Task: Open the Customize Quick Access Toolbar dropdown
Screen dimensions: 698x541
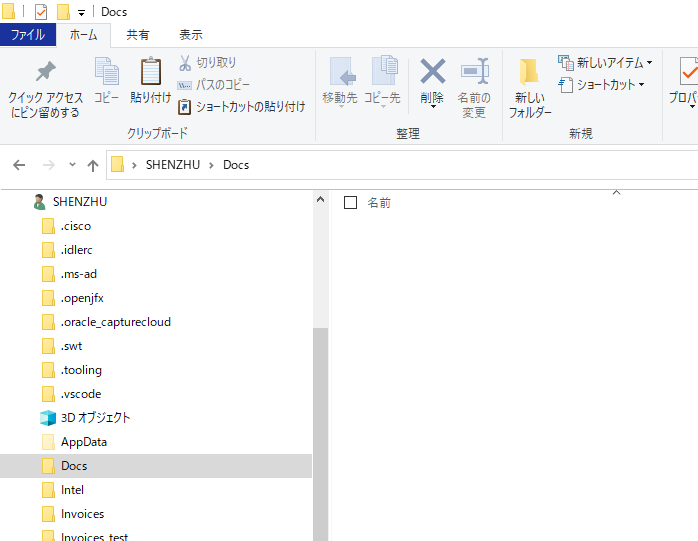Action: (x=81, y=13)
